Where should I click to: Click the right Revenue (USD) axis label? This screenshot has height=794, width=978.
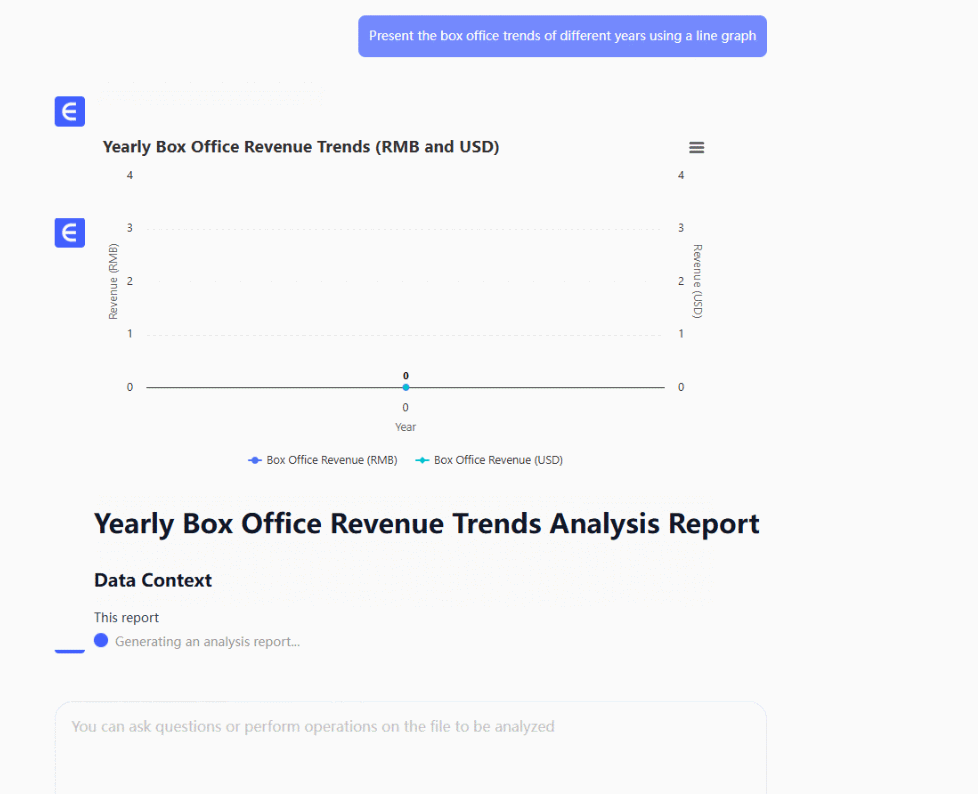click(x=697, y=281)
